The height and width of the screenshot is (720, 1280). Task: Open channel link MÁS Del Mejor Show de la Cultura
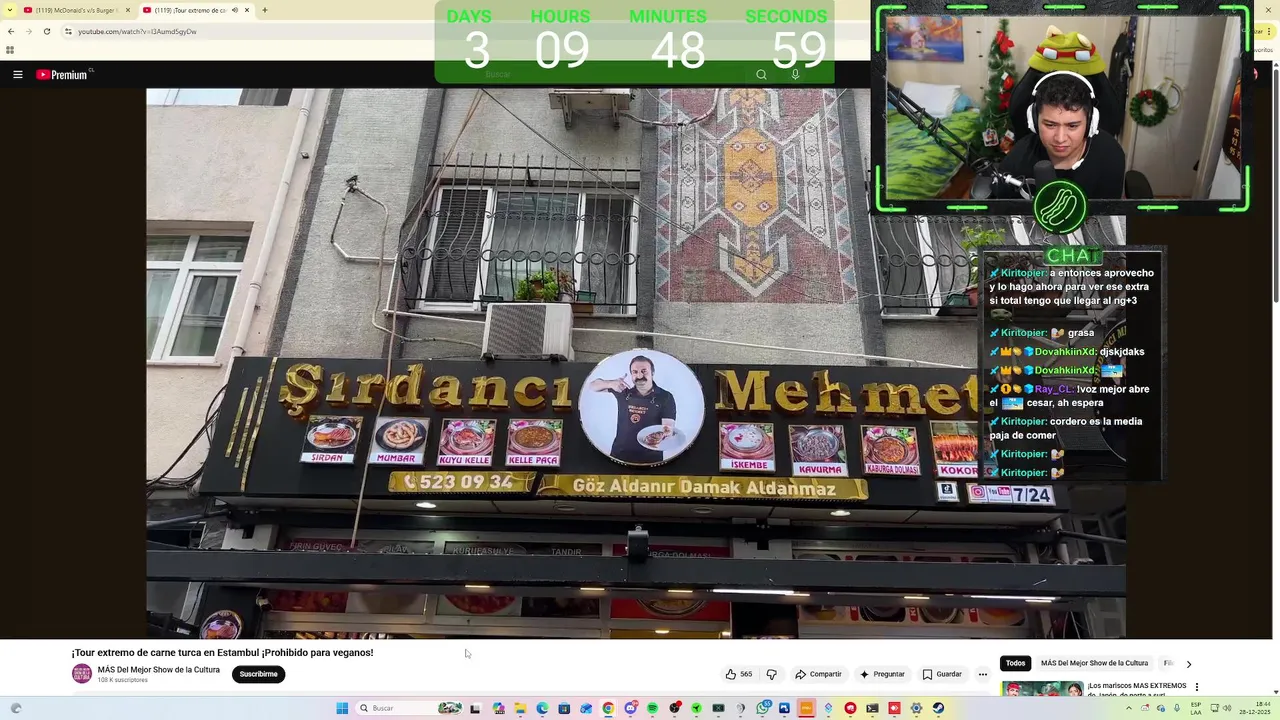[x=158, y=670]
